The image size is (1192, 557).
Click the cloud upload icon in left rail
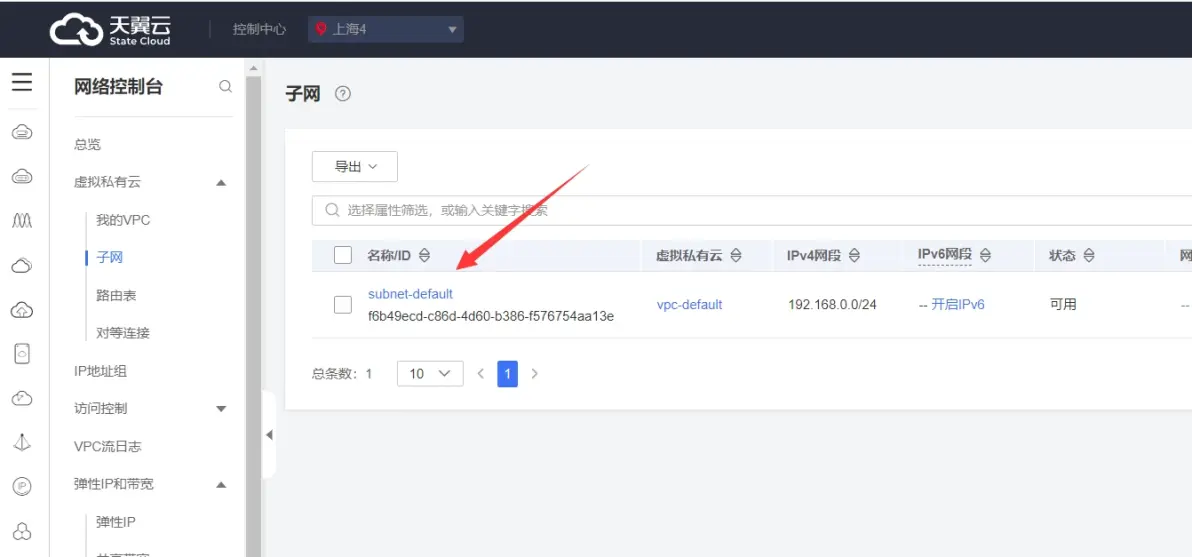22,309
